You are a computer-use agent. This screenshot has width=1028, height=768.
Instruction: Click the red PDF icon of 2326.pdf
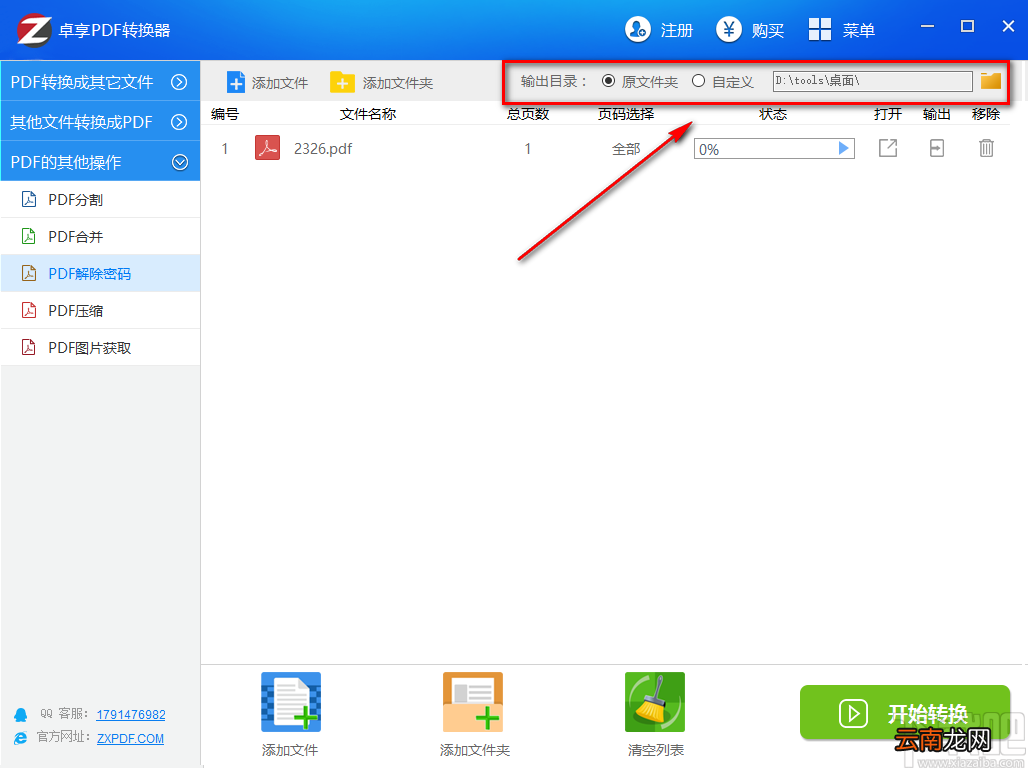[x=267, y=148]
